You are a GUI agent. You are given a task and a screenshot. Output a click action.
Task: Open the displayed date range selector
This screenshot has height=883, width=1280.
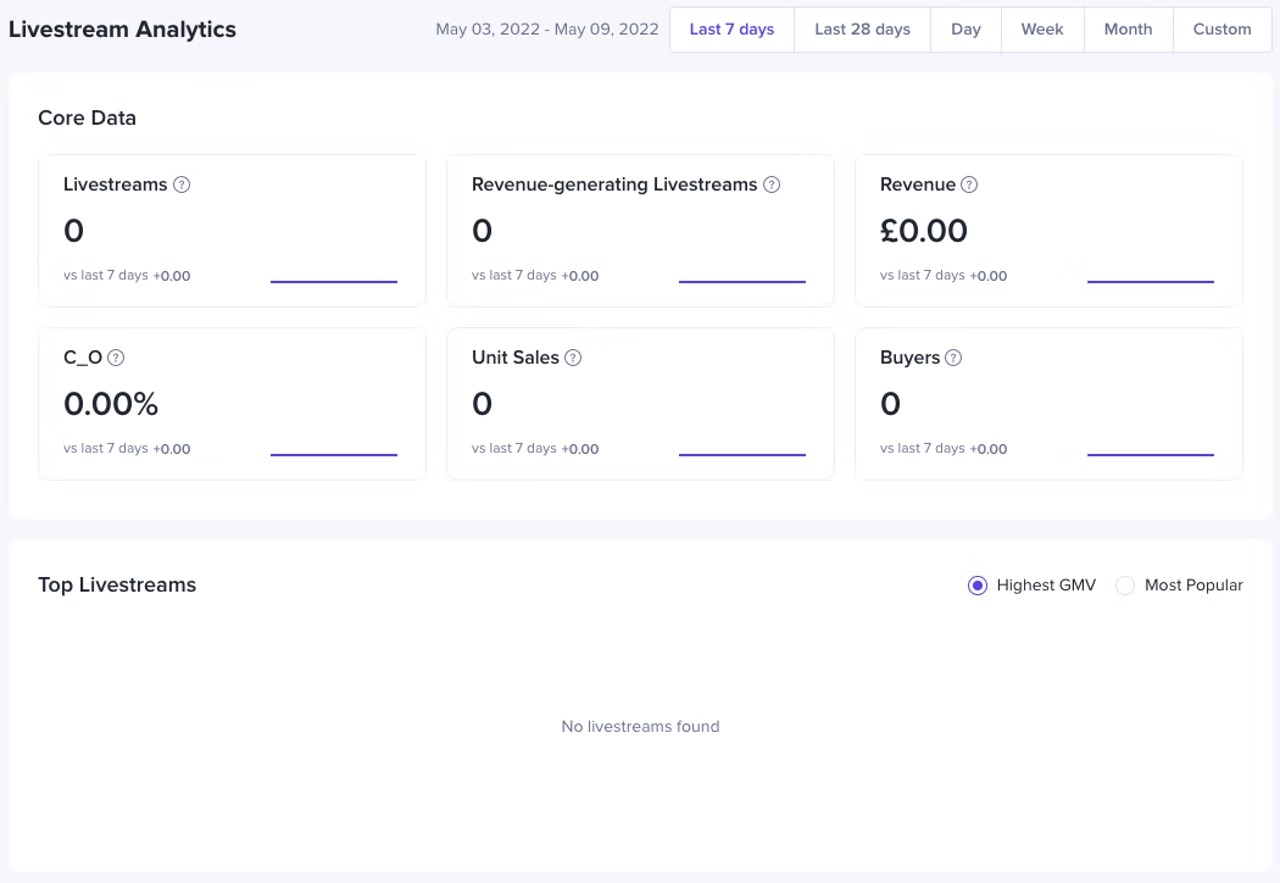point(547,29)
